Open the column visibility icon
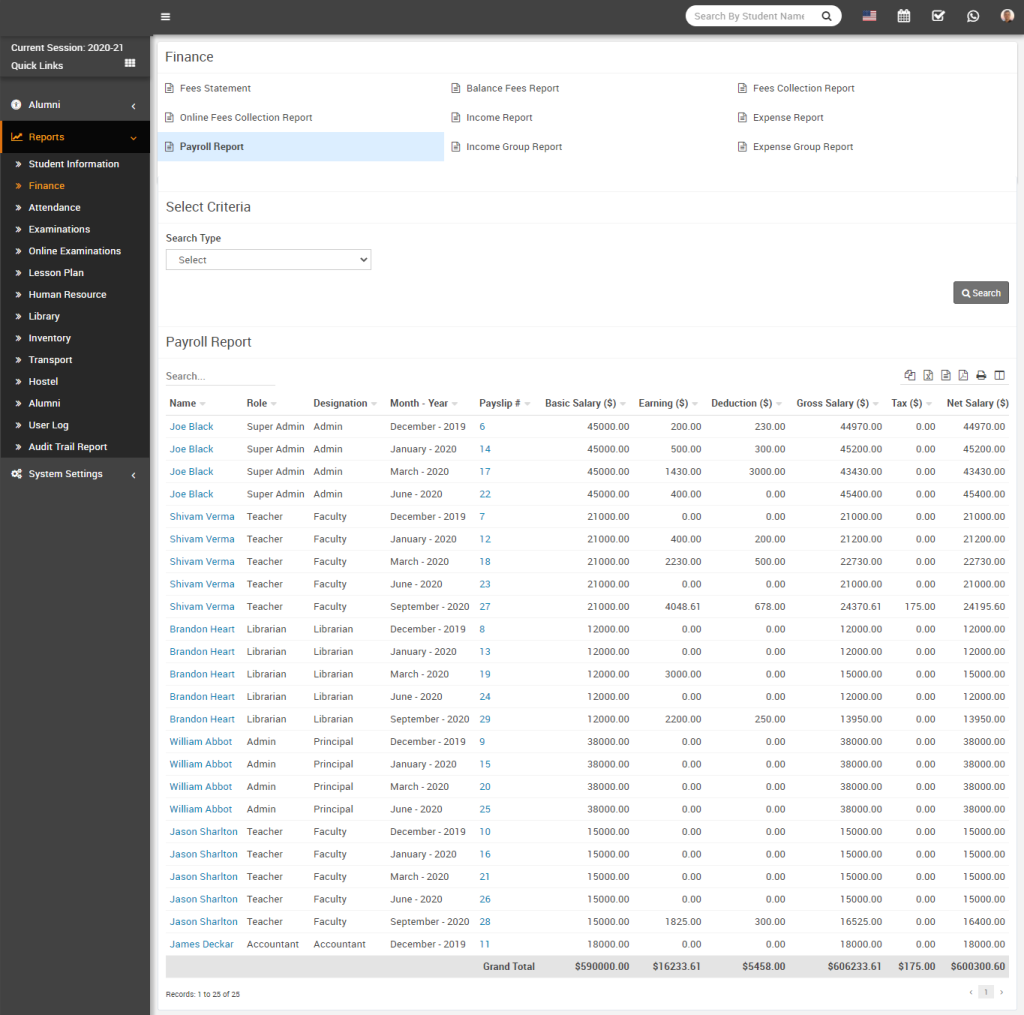 tap(999, 375)
